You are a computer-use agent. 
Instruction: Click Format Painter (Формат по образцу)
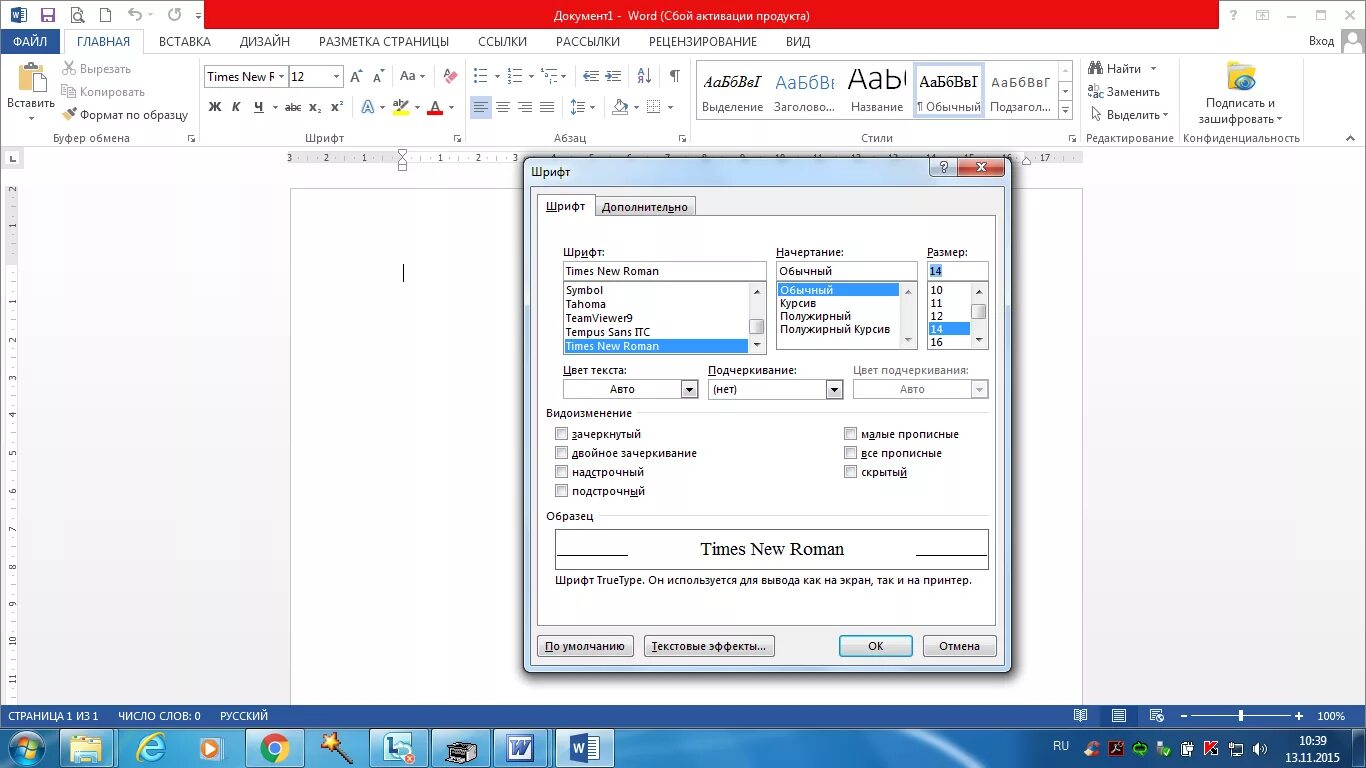(125, 115)
